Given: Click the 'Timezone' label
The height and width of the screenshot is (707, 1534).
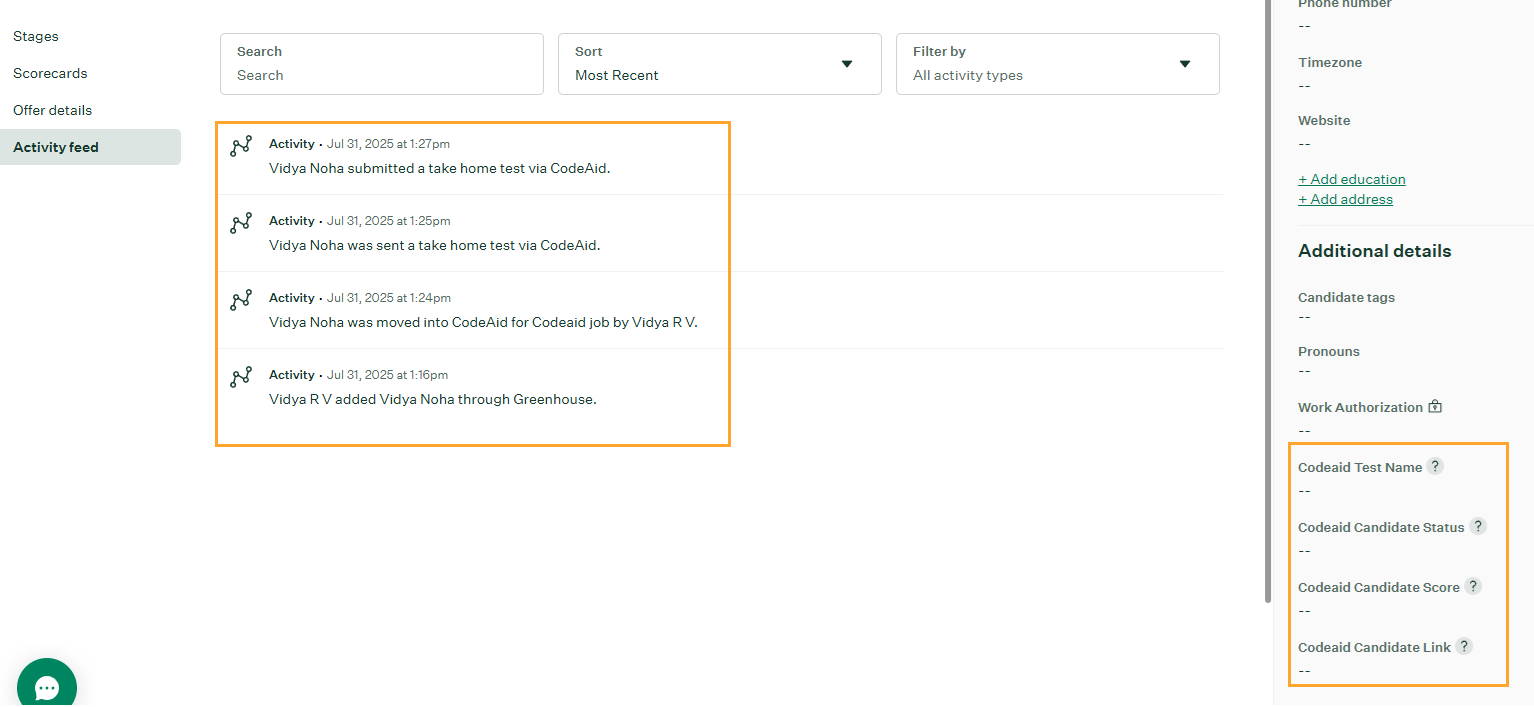Looking at the screenshot, I should coord(1330,62).
